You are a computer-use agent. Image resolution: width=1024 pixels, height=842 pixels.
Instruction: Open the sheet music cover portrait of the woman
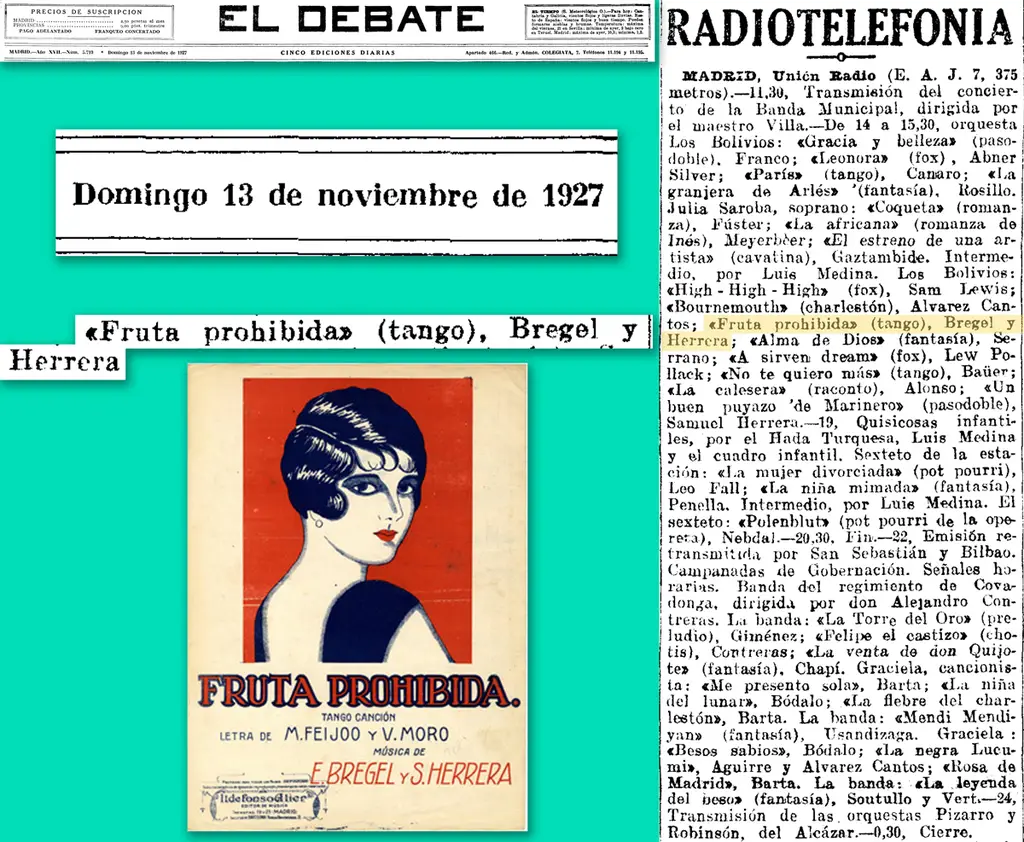(357, 521)
